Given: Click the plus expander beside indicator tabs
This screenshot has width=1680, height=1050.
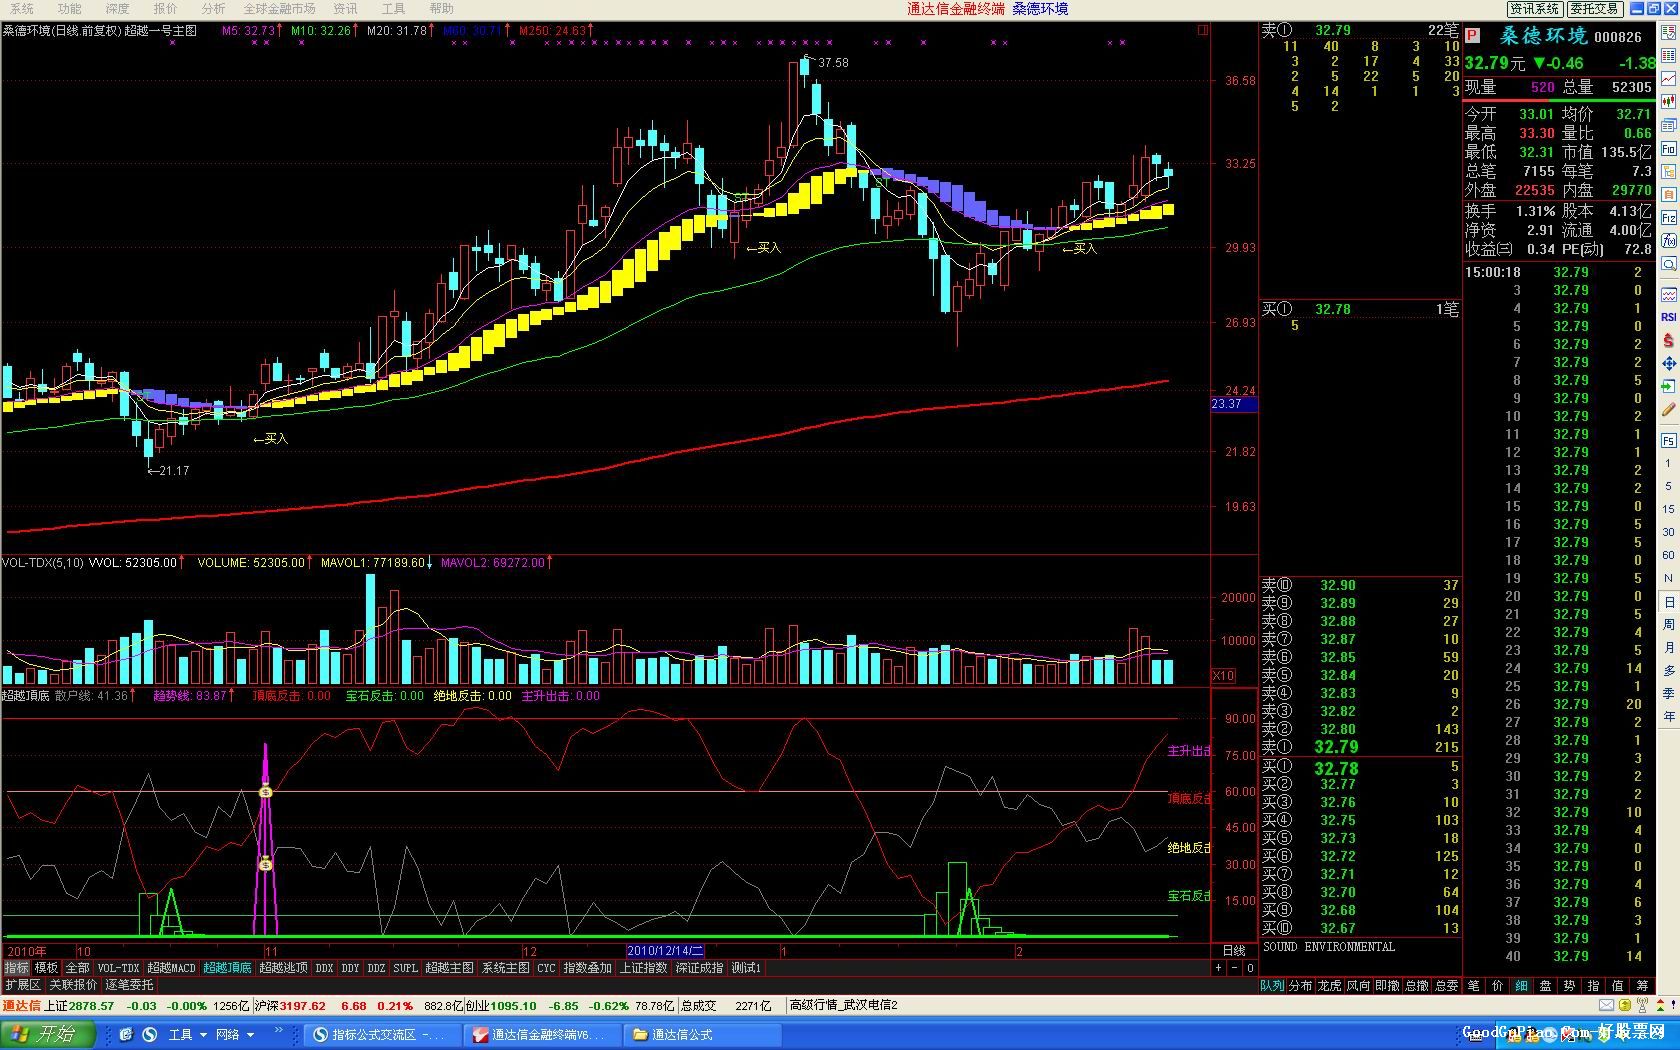Looking at the screenshot, I should [x=1218, y=968].
